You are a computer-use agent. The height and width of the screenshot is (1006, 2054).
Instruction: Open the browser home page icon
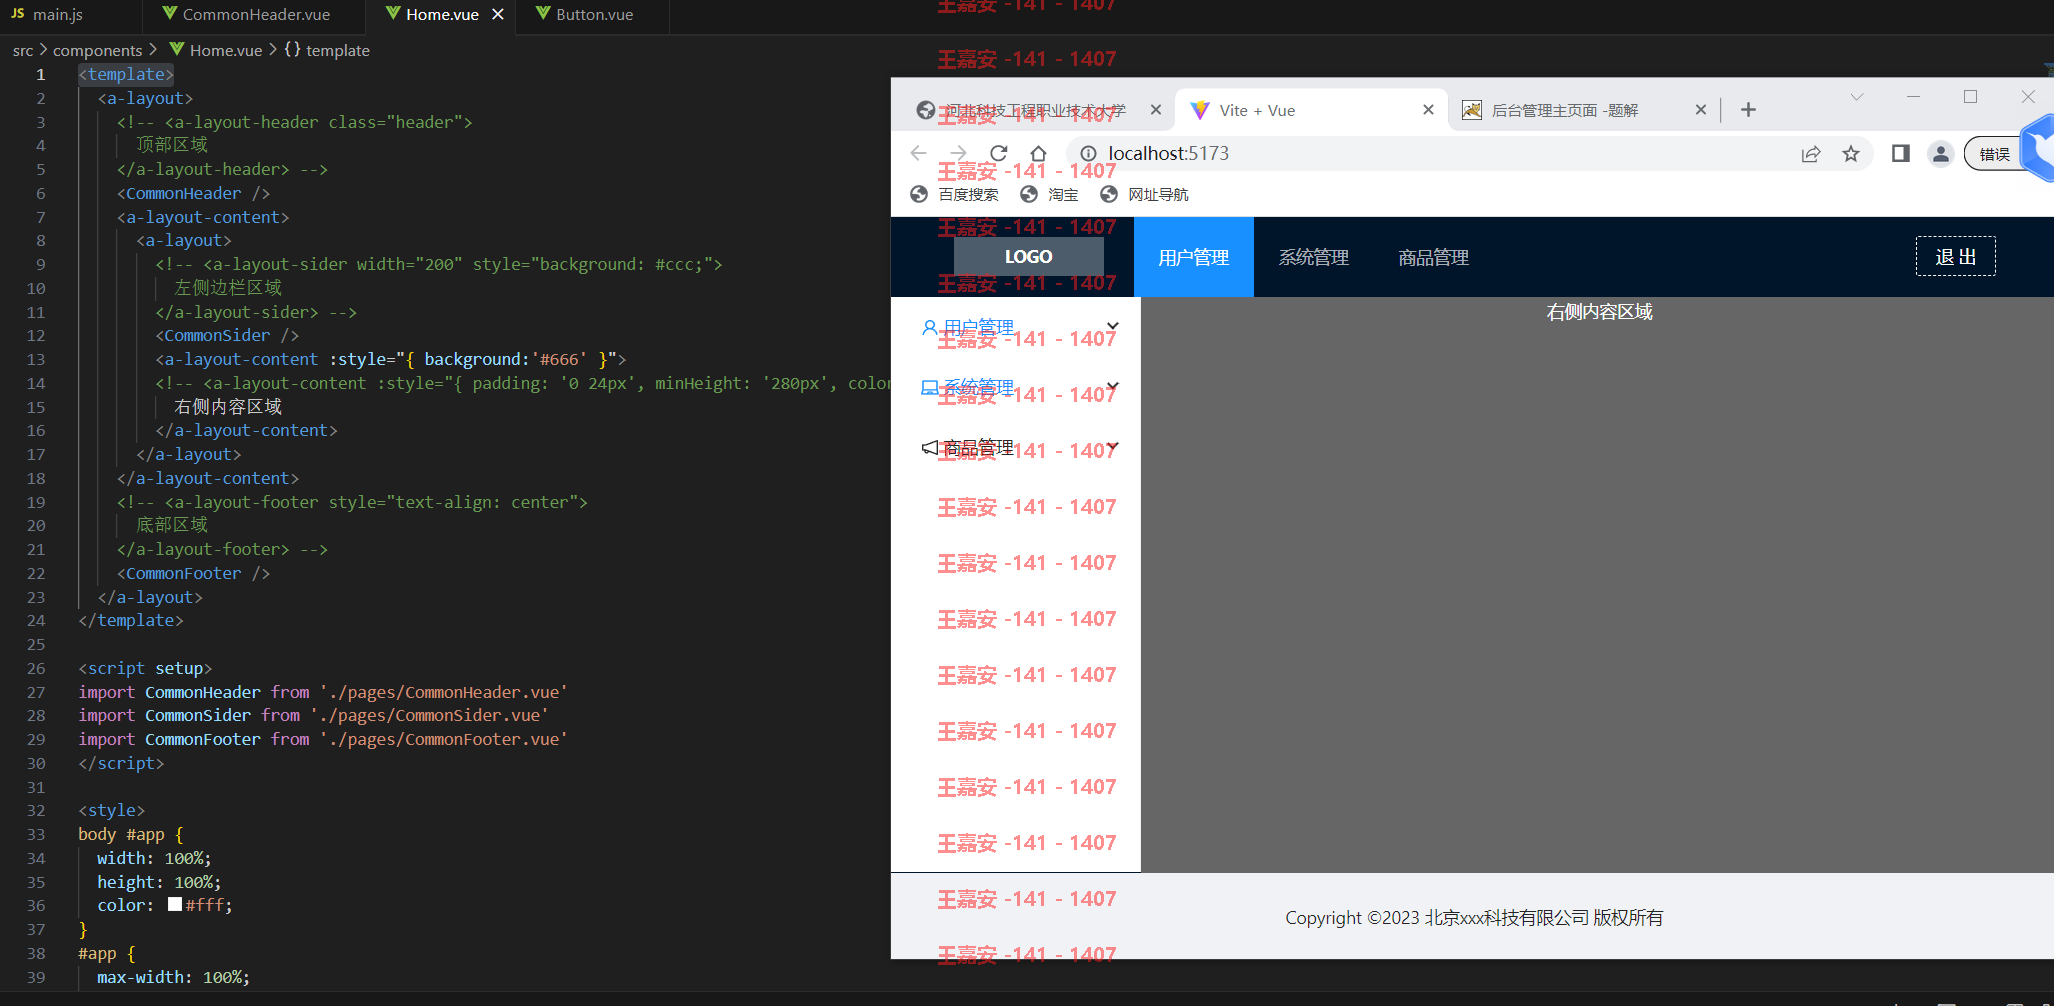tap(1038, 153)
